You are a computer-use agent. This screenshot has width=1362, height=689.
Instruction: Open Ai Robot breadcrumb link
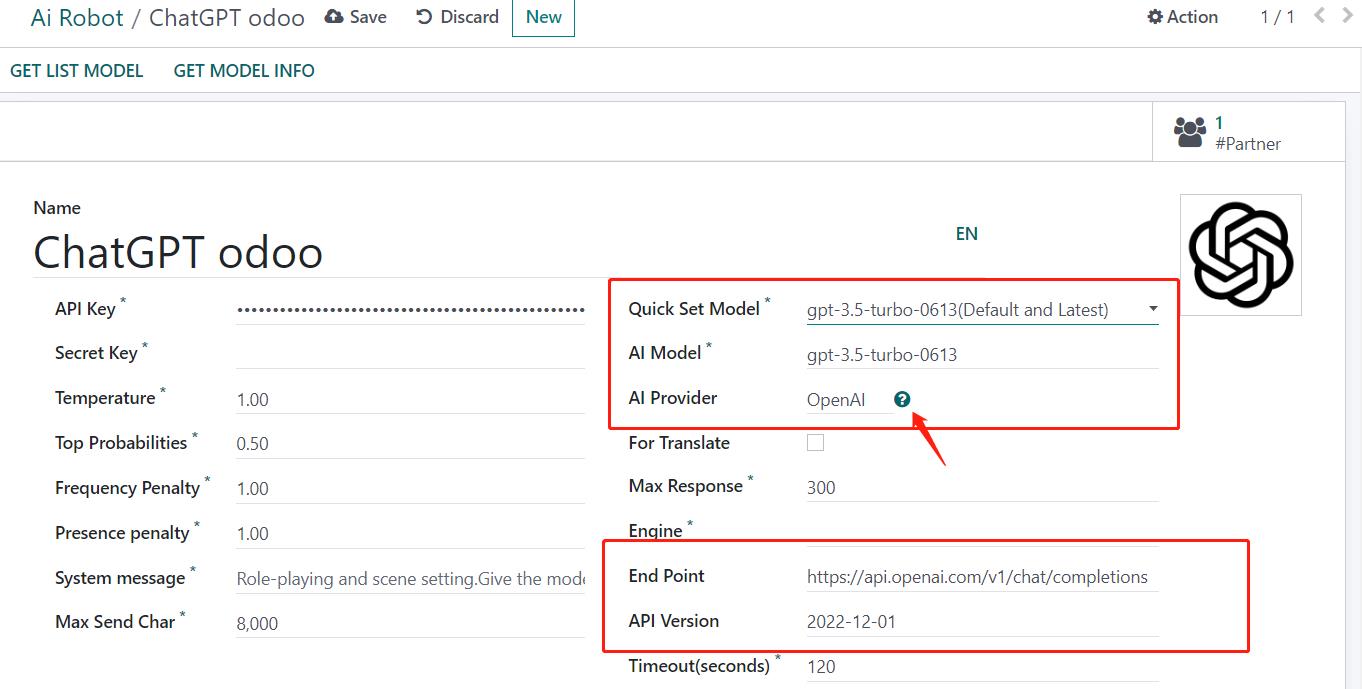[77, 18]
